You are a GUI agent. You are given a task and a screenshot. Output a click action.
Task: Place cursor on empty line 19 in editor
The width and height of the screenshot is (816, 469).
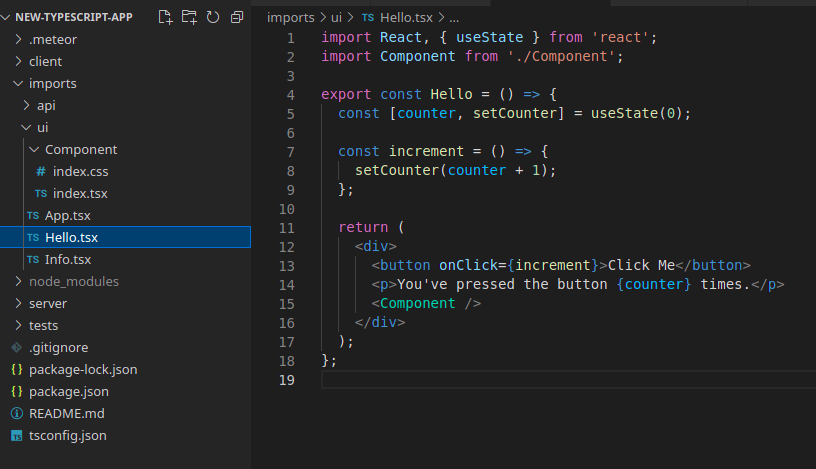coord(568,380)
